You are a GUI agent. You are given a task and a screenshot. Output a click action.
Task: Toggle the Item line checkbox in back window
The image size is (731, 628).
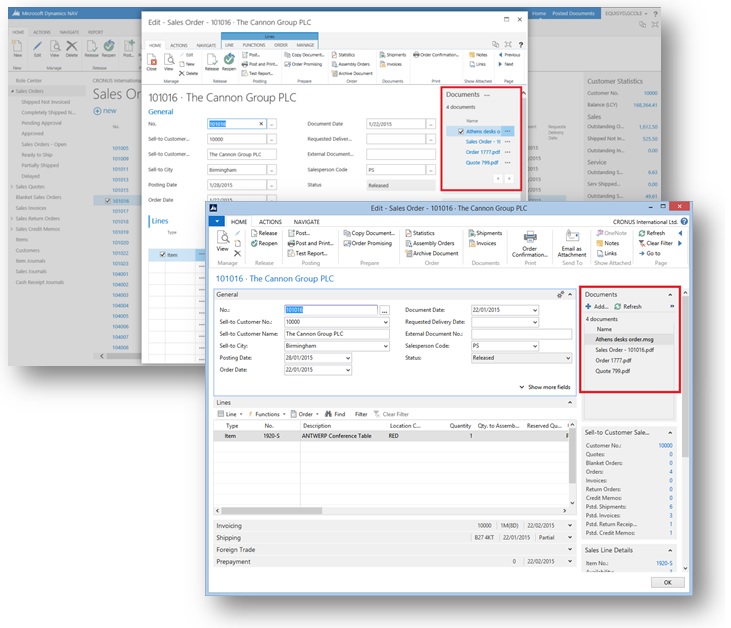point(163,255)
